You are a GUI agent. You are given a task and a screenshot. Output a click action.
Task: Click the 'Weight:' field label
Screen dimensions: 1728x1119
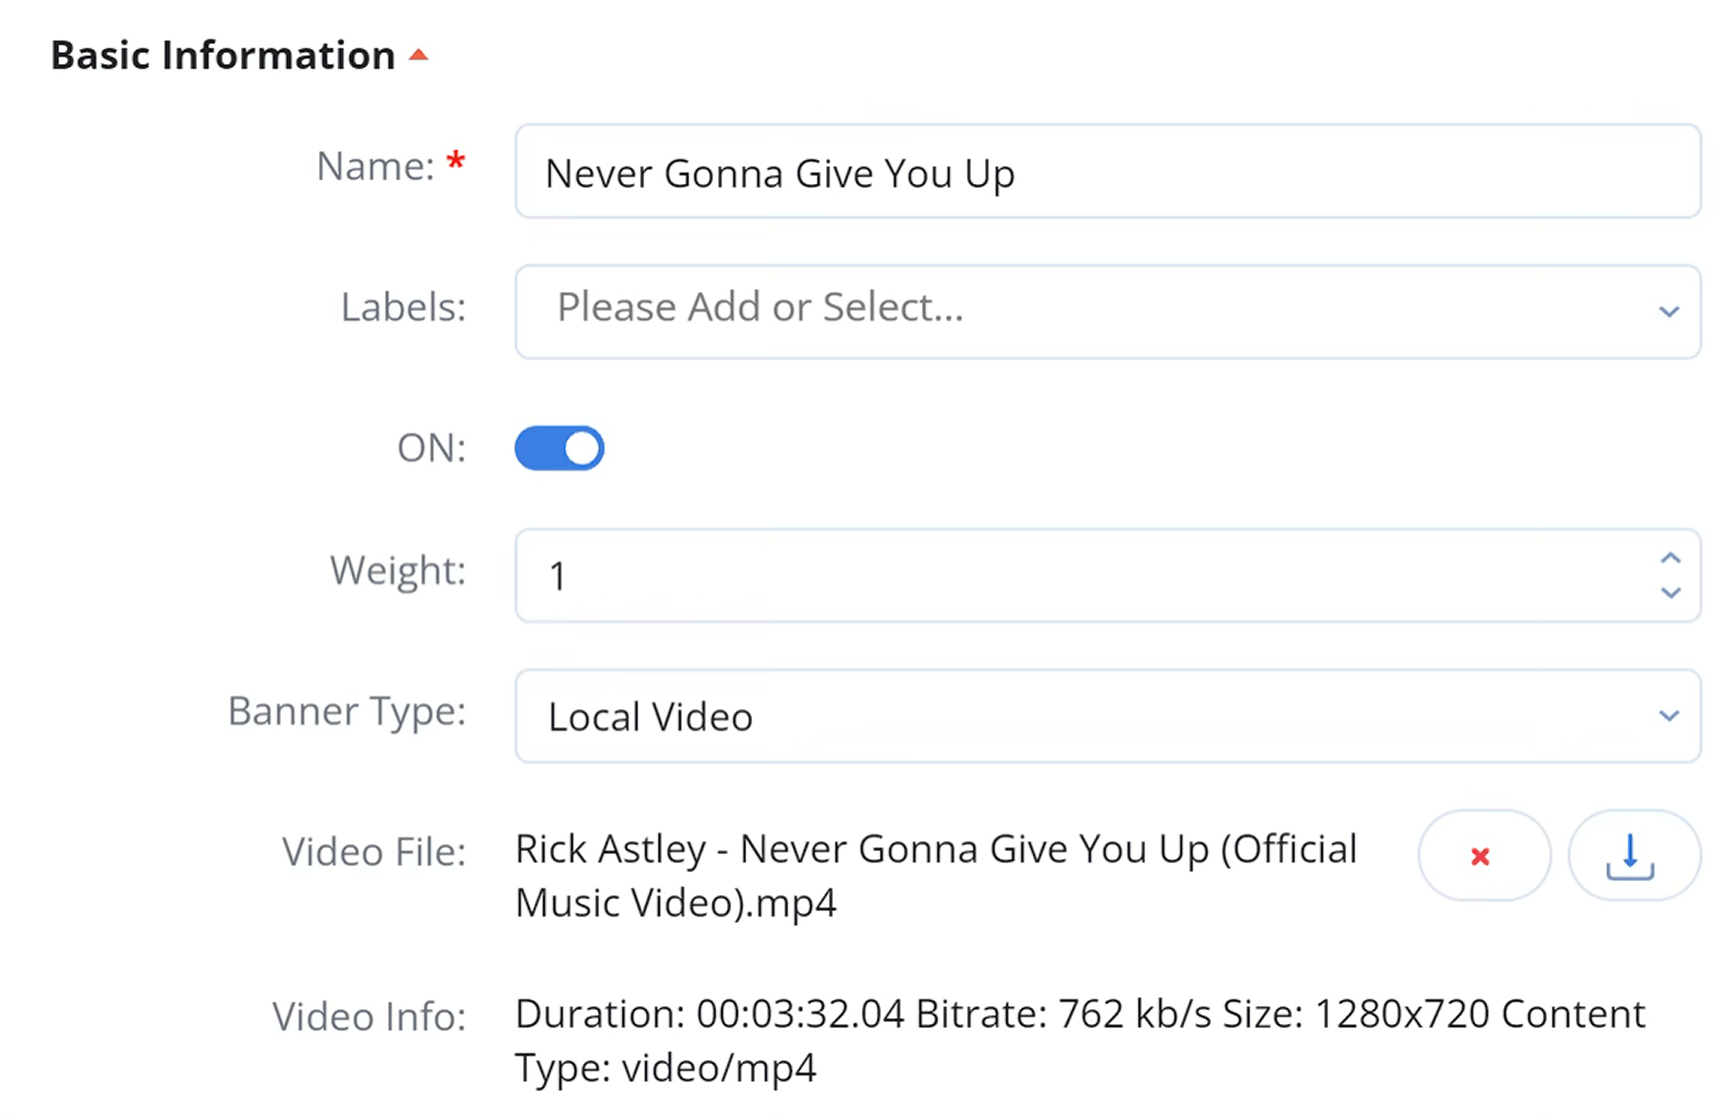tap(398, 571)
